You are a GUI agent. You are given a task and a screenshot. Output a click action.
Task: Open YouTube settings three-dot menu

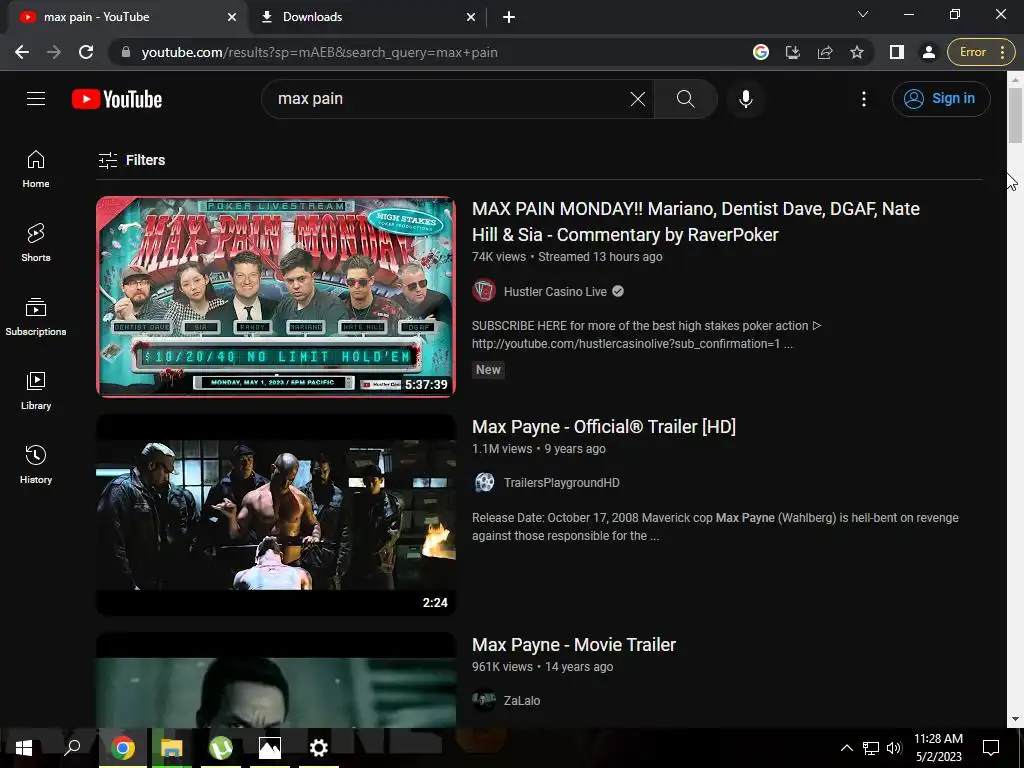point(863,99)
